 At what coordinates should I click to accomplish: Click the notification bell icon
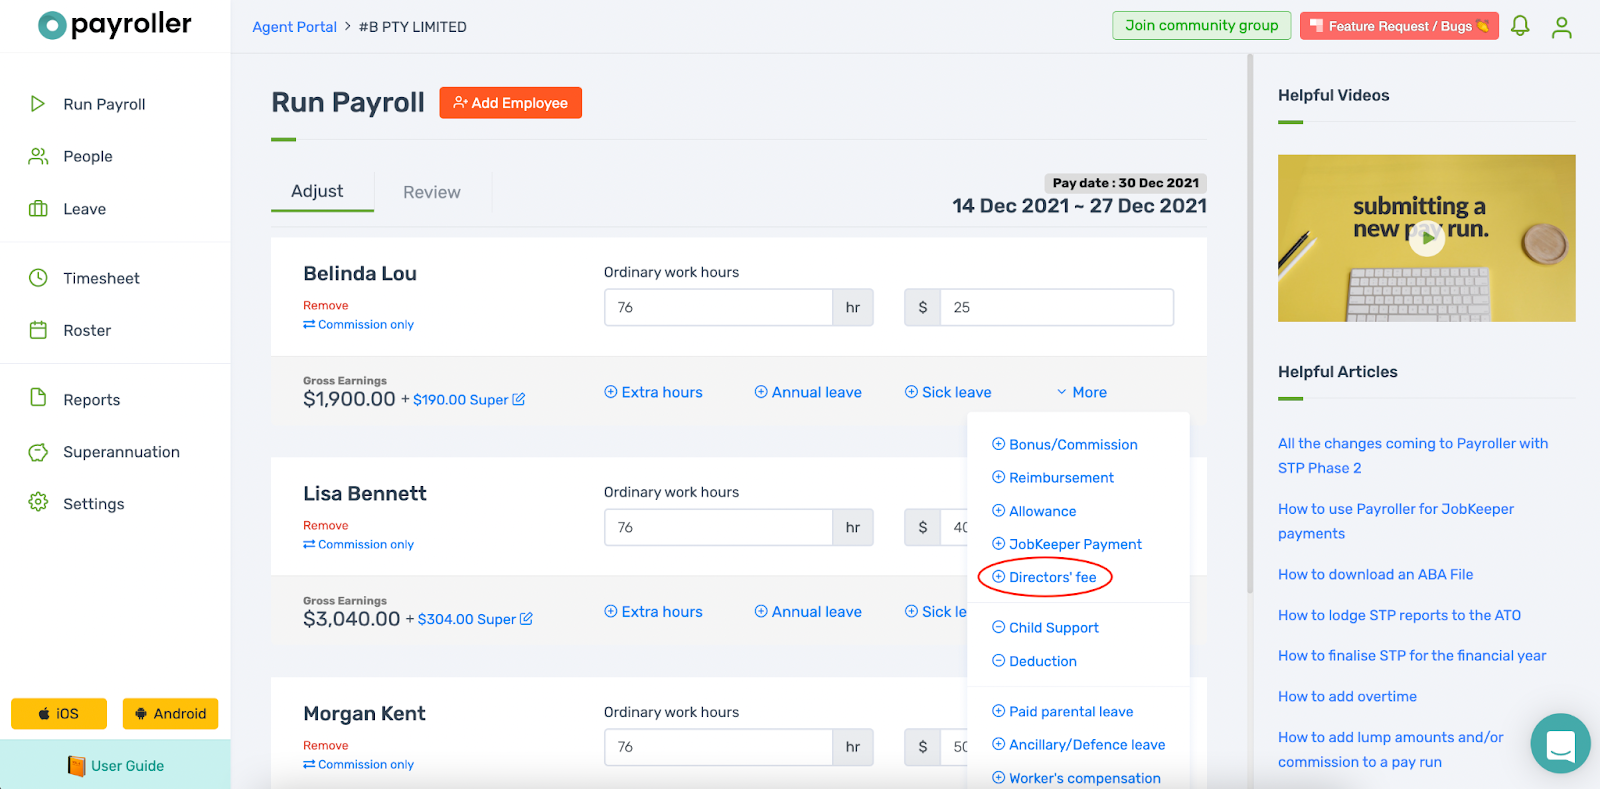click(1520, 26)
